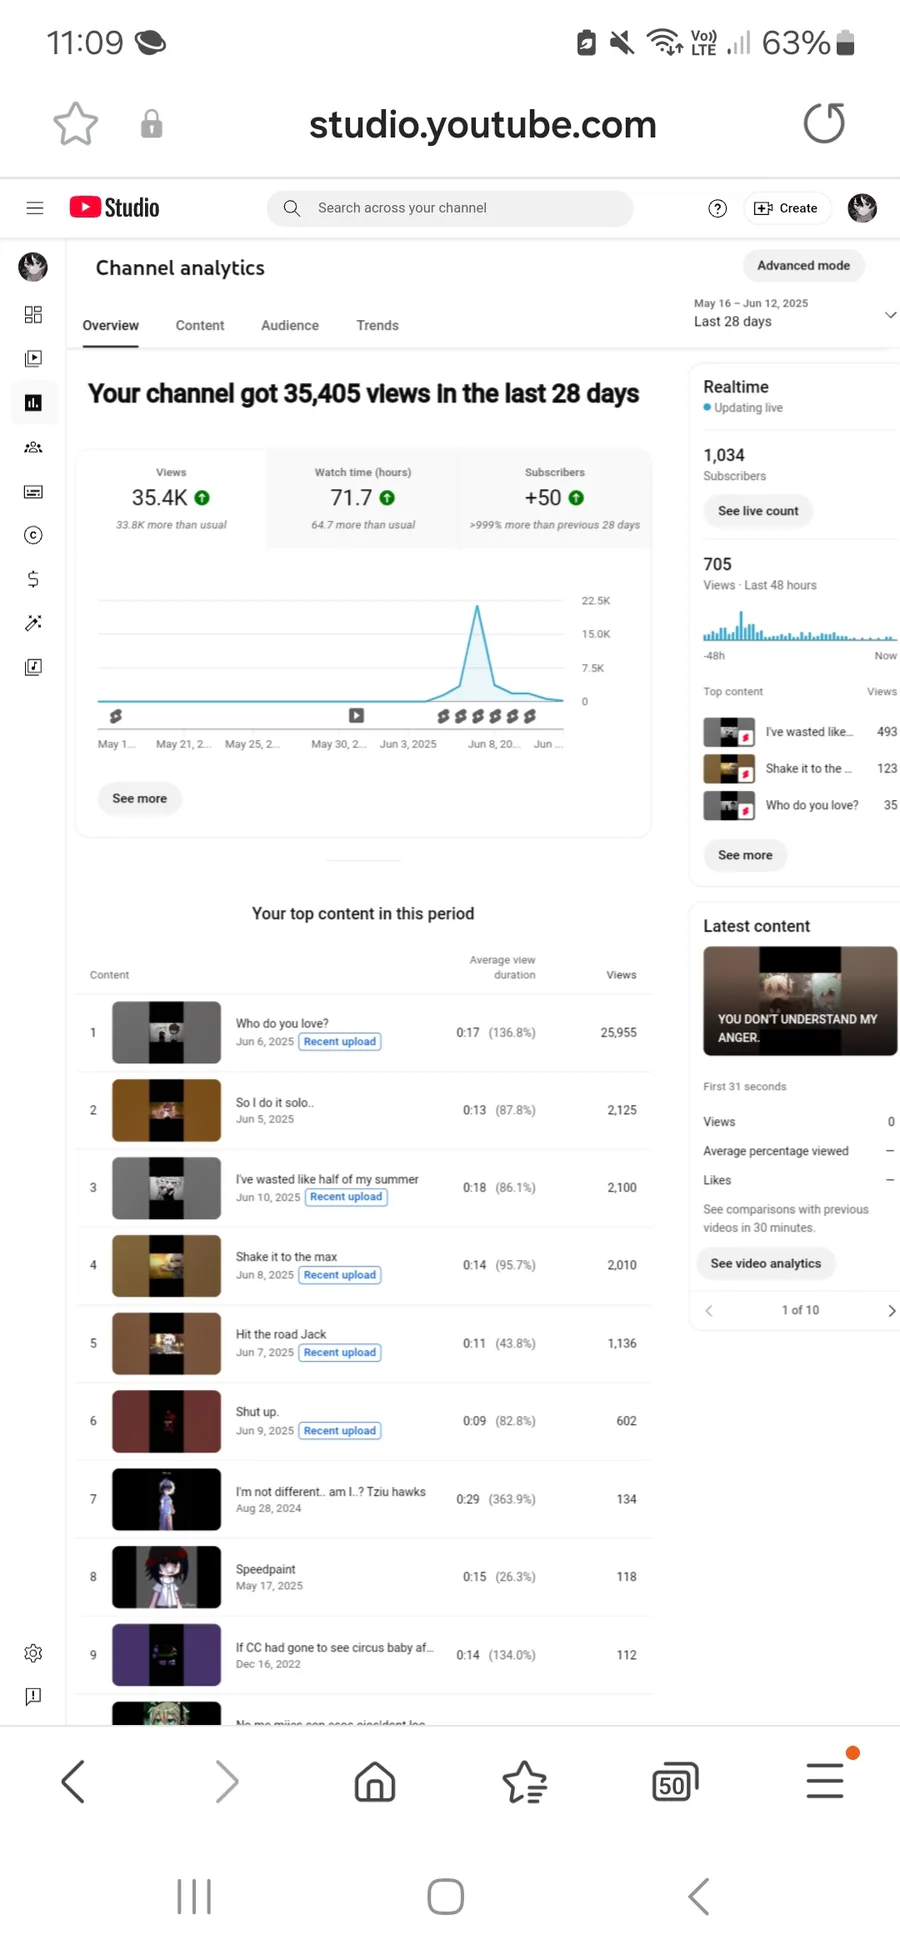Click the video publish marker on chart timeline
This screenshot has width=900, height=1950.
coord(356,716)
